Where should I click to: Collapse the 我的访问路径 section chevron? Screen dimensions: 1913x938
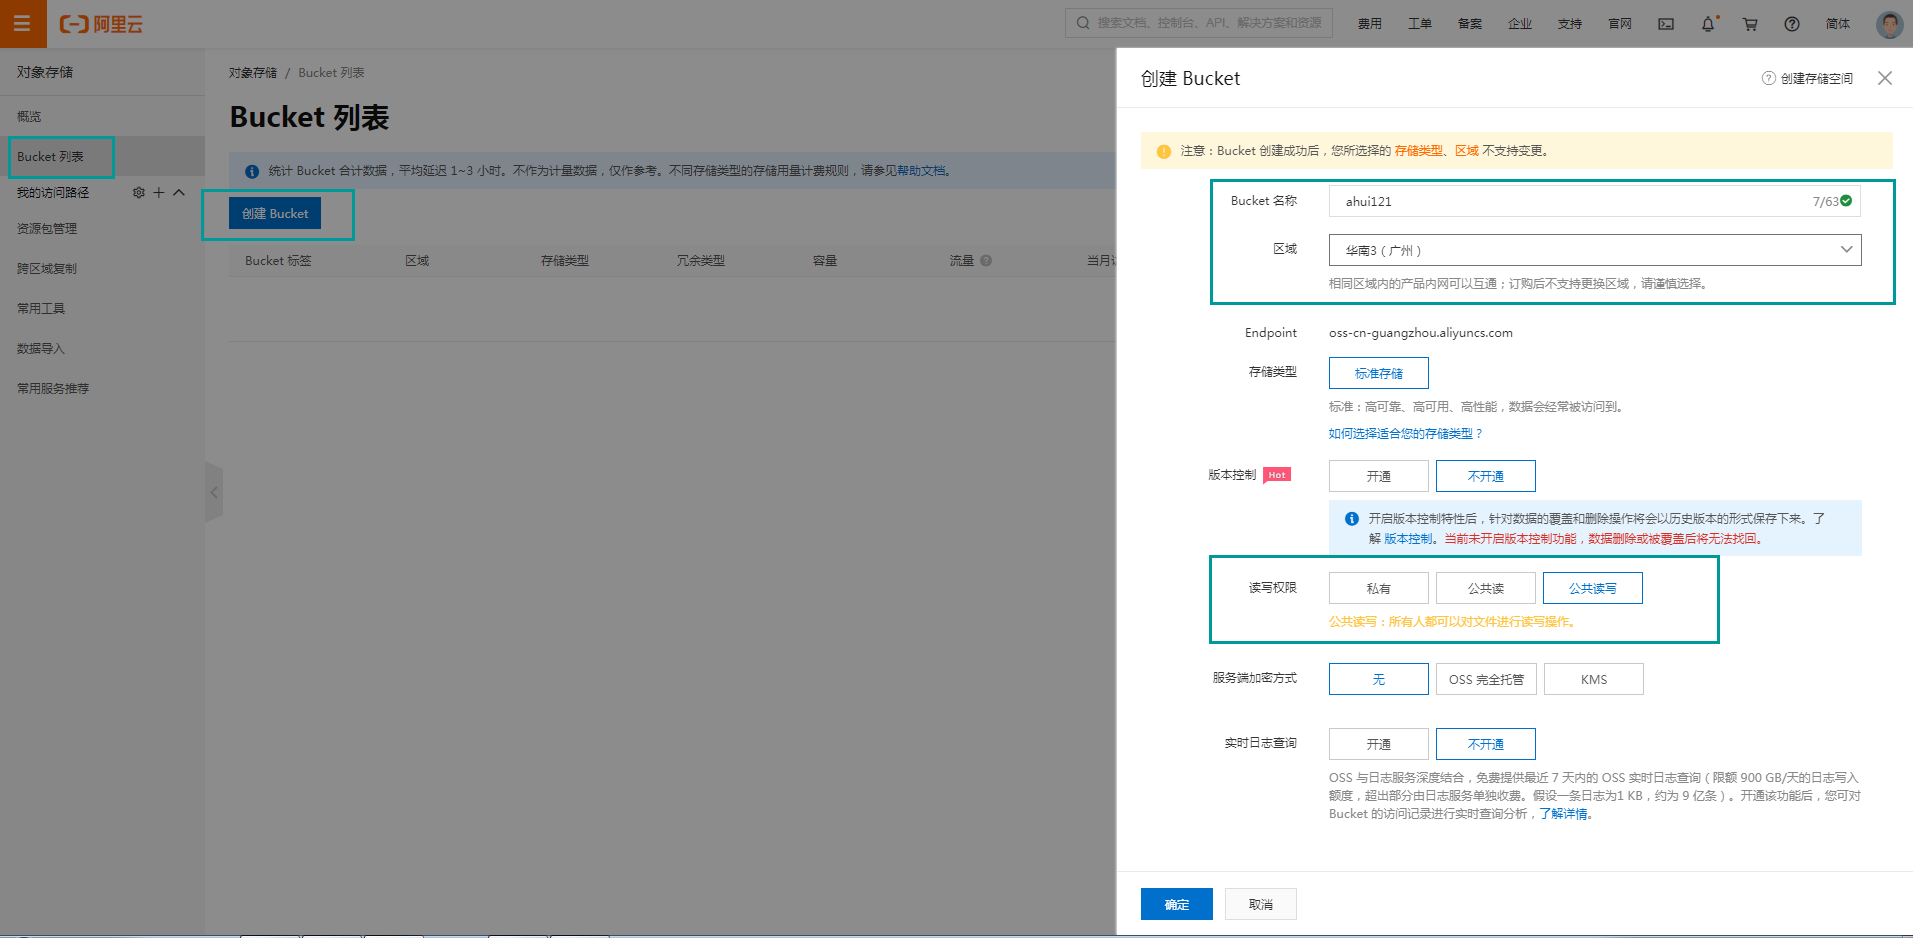tap(179, 193)
